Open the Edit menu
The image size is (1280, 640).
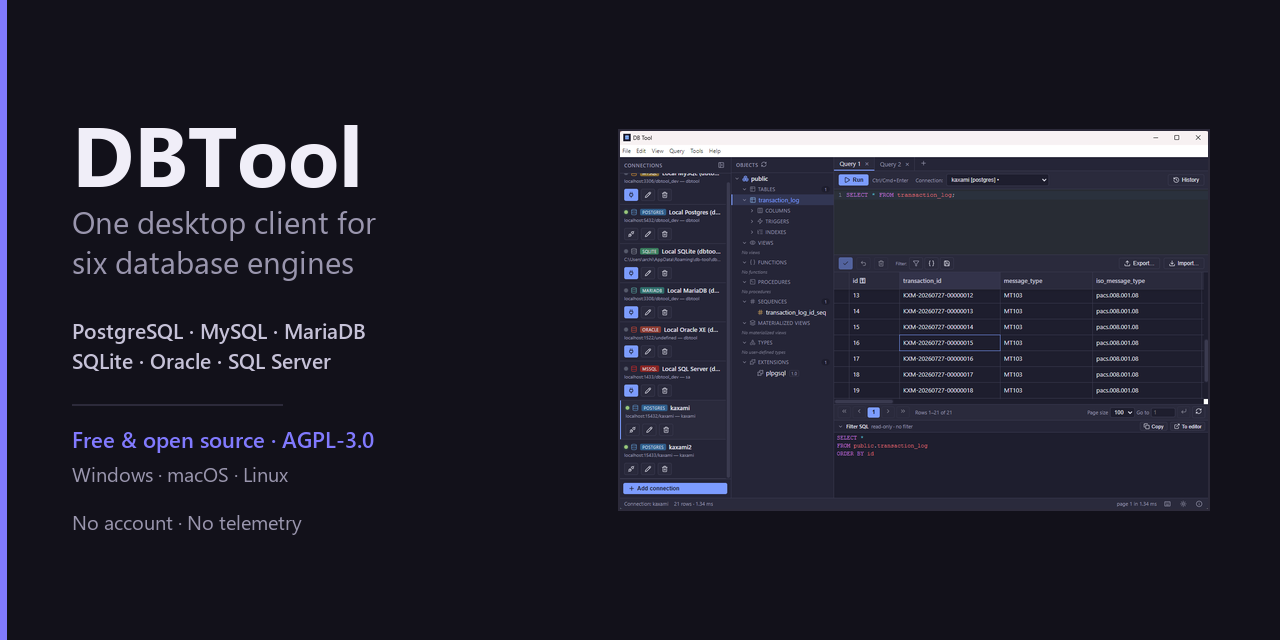click(x=641, y=151)
